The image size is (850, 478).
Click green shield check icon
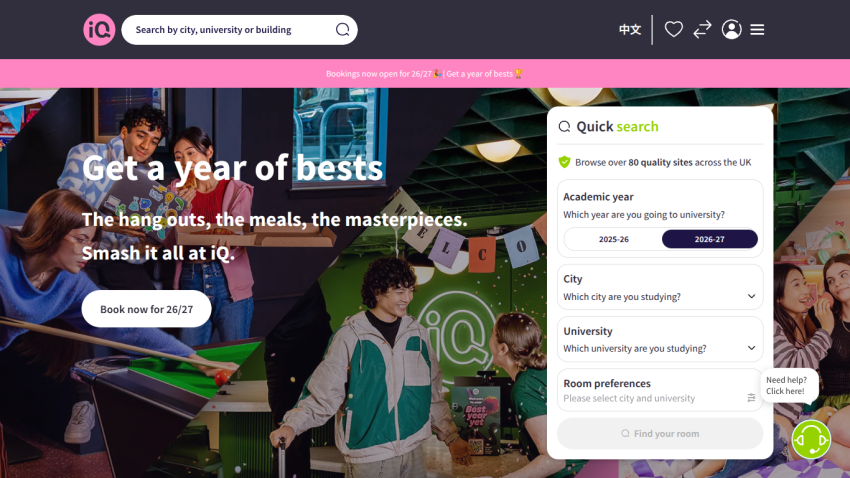point(564,162)
